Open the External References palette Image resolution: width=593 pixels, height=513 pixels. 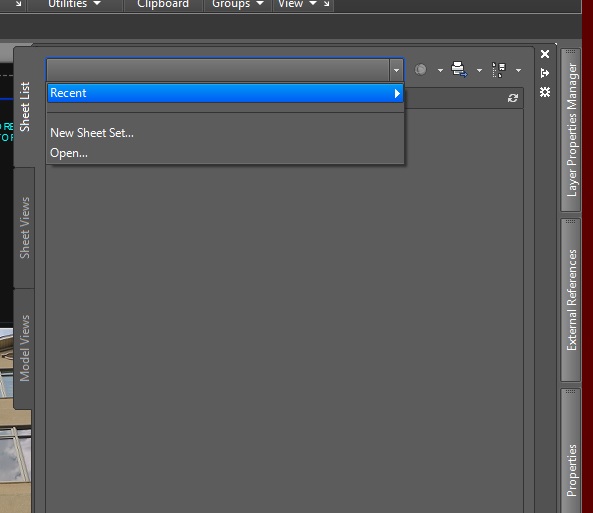(571, 300)
